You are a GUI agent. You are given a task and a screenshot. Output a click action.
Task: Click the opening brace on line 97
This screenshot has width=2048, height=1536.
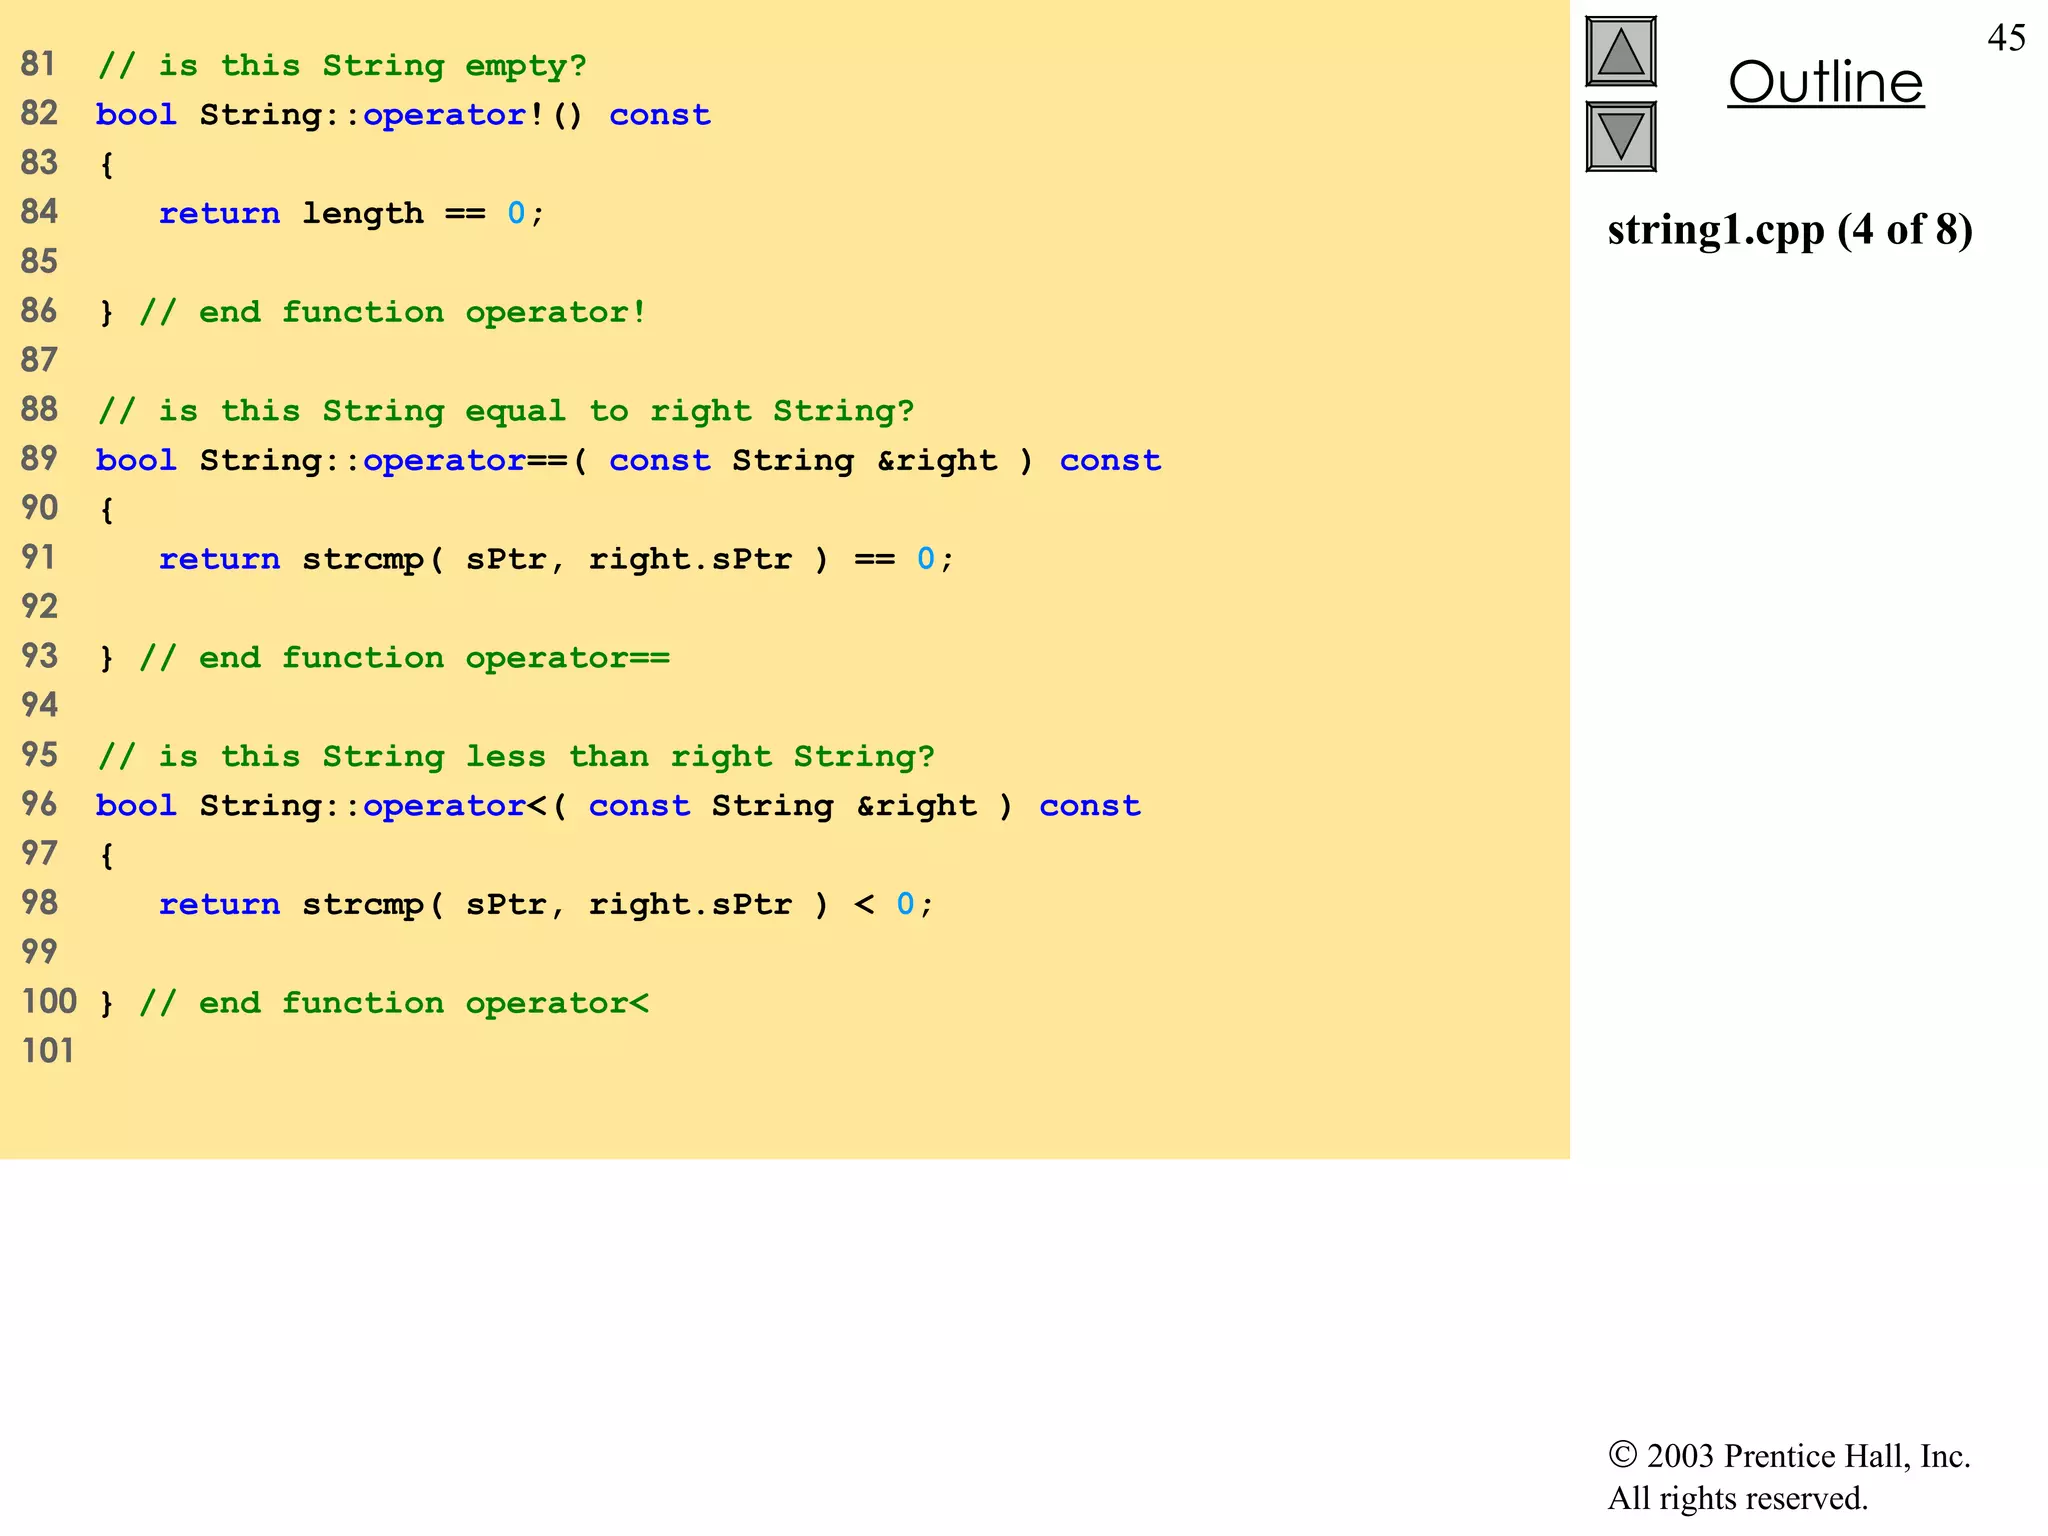click(x=107, y=856)
